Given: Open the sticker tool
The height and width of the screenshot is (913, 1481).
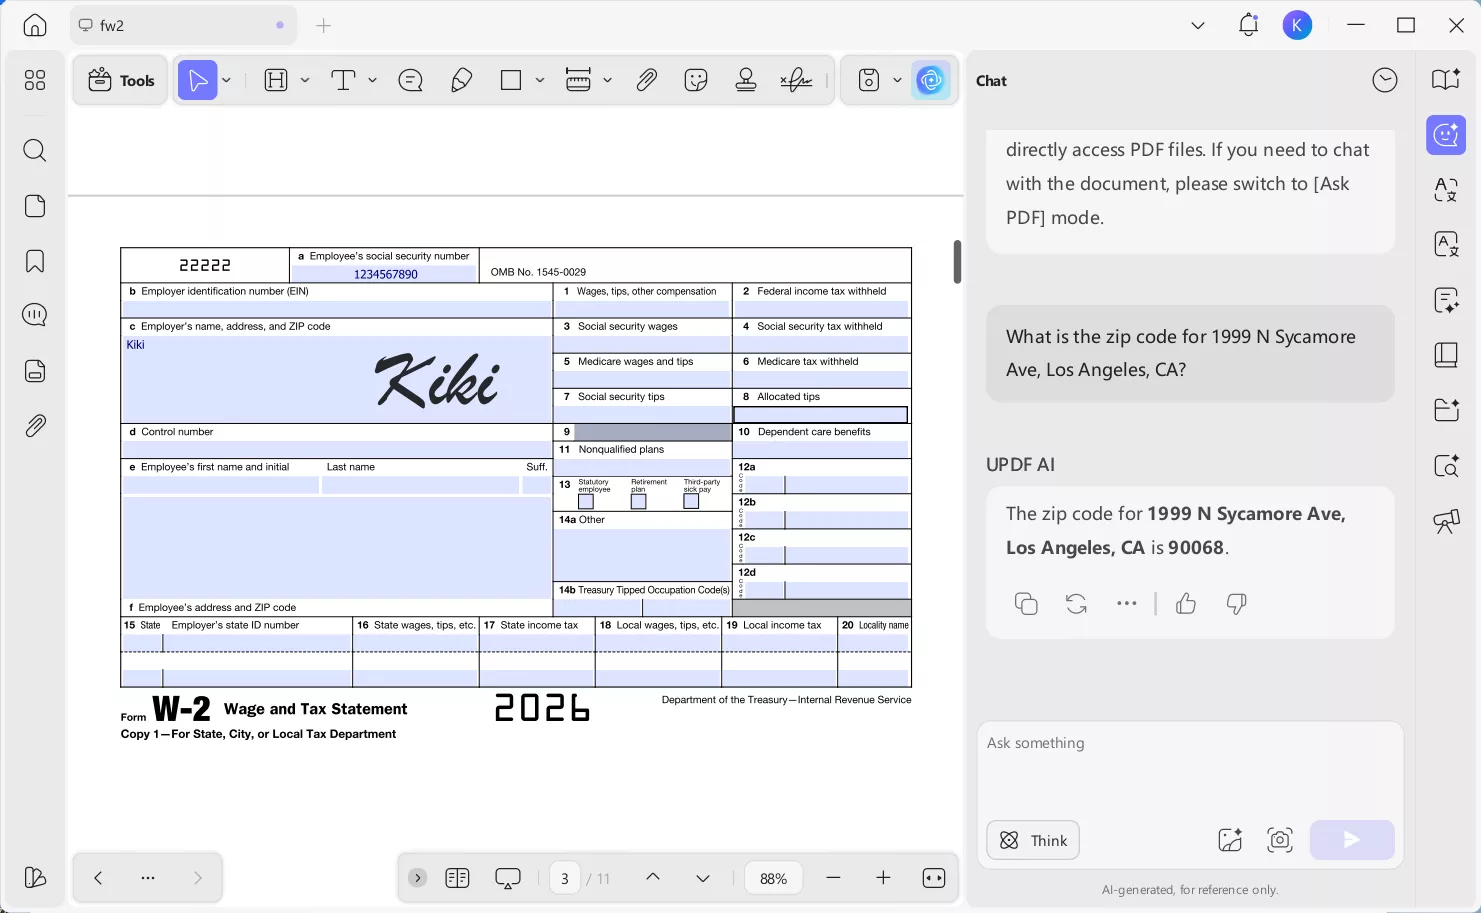Looking at the screenshot, I should click(696, 80).
